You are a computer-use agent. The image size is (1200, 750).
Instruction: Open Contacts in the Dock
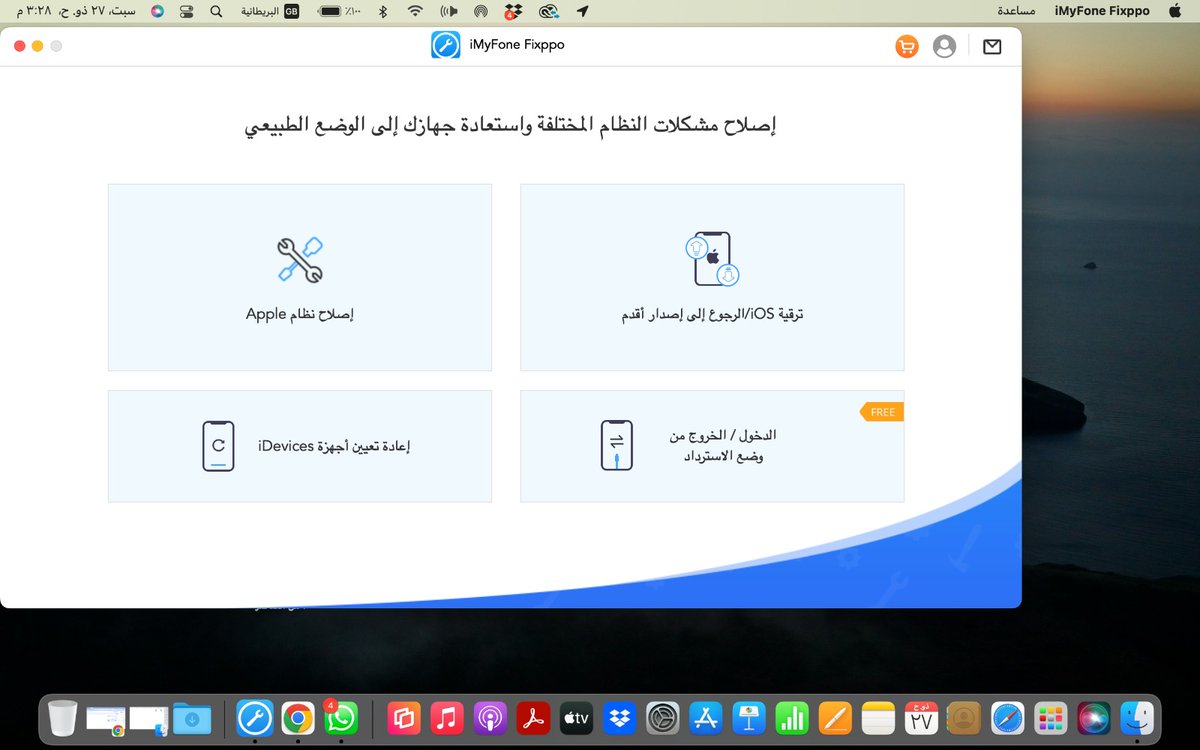tap(963, 718)
